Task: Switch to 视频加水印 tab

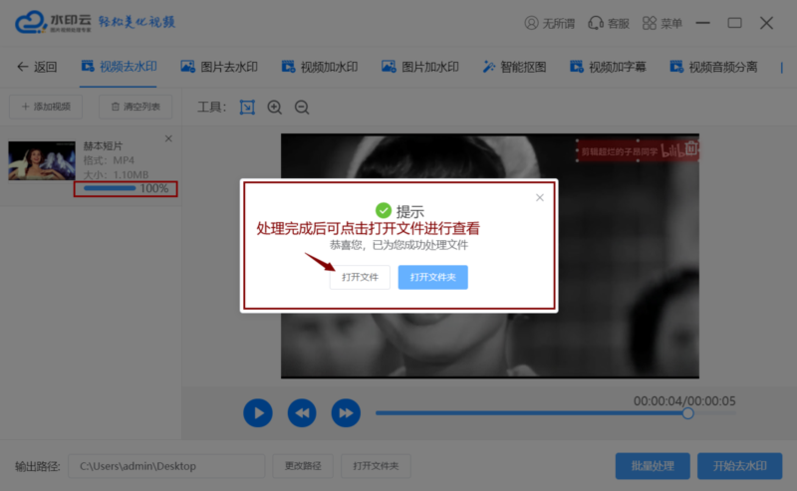Action: tap(320, 67)
